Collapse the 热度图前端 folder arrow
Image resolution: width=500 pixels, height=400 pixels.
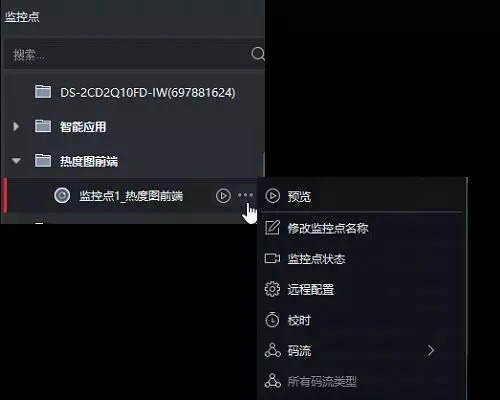16,161
